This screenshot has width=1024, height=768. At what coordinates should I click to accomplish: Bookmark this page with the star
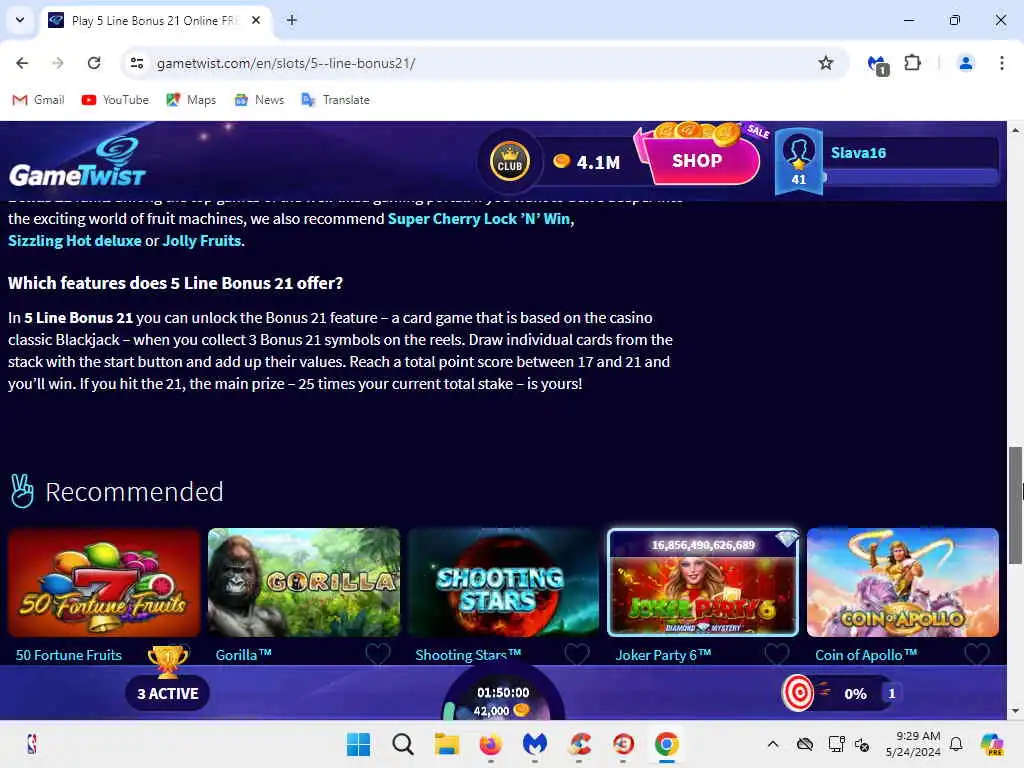click(825, 63)
